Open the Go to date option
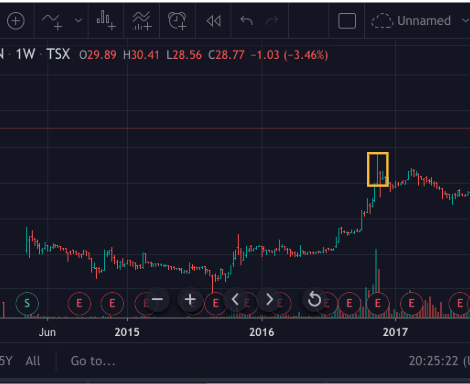Viewport: 470px width, 384px height. (x=93, y=361)
